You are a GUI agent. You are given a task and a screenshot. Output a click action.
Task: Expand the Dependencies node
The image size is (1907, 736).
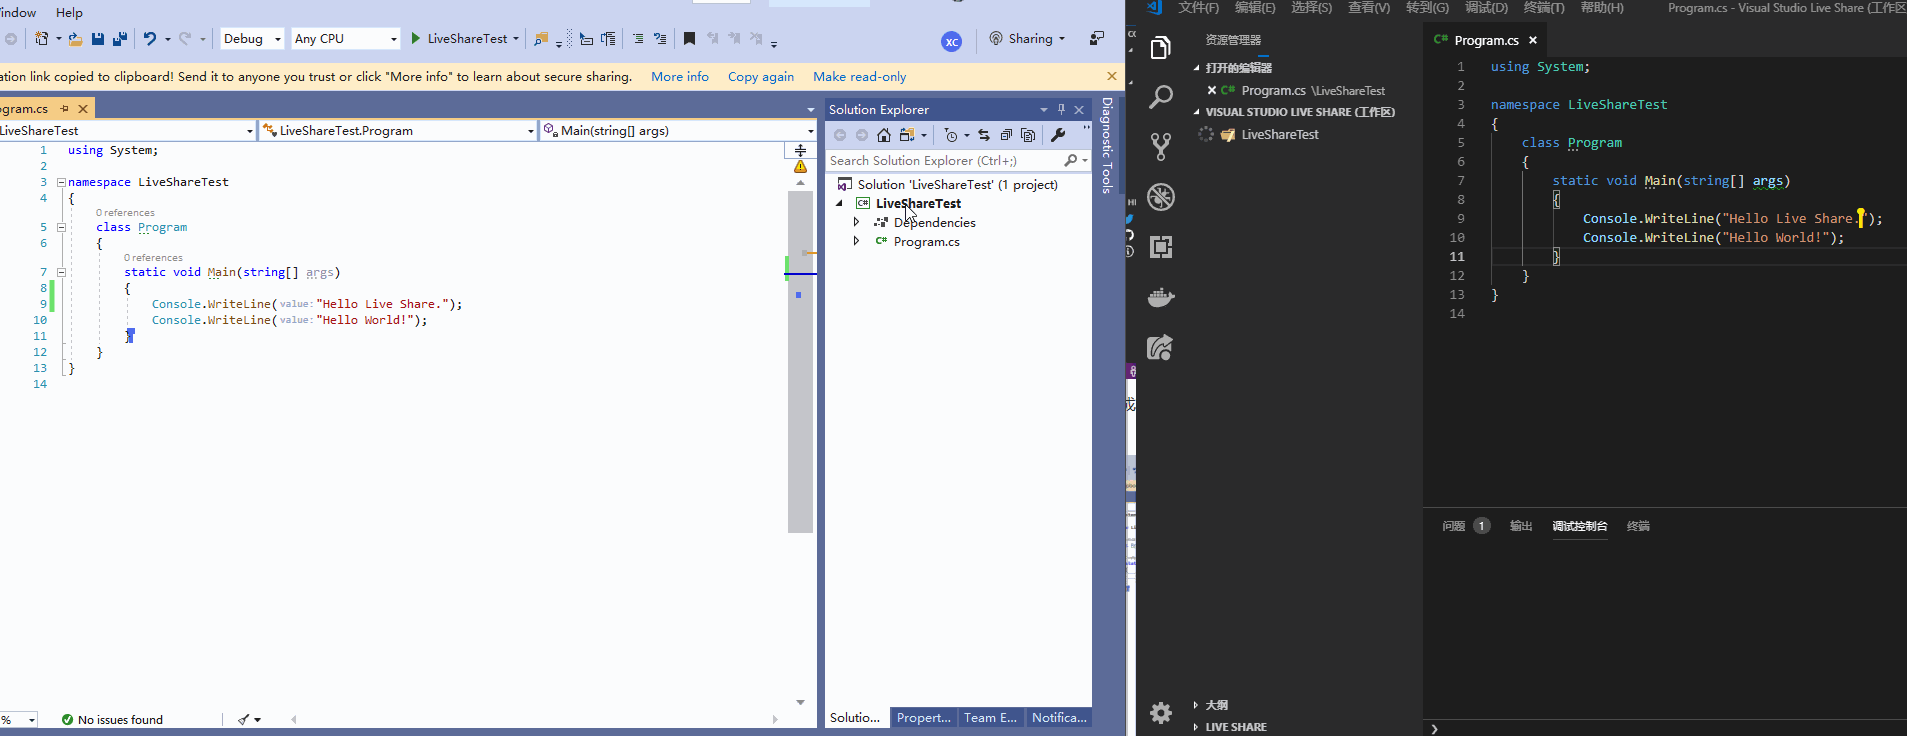click(856, 223)
